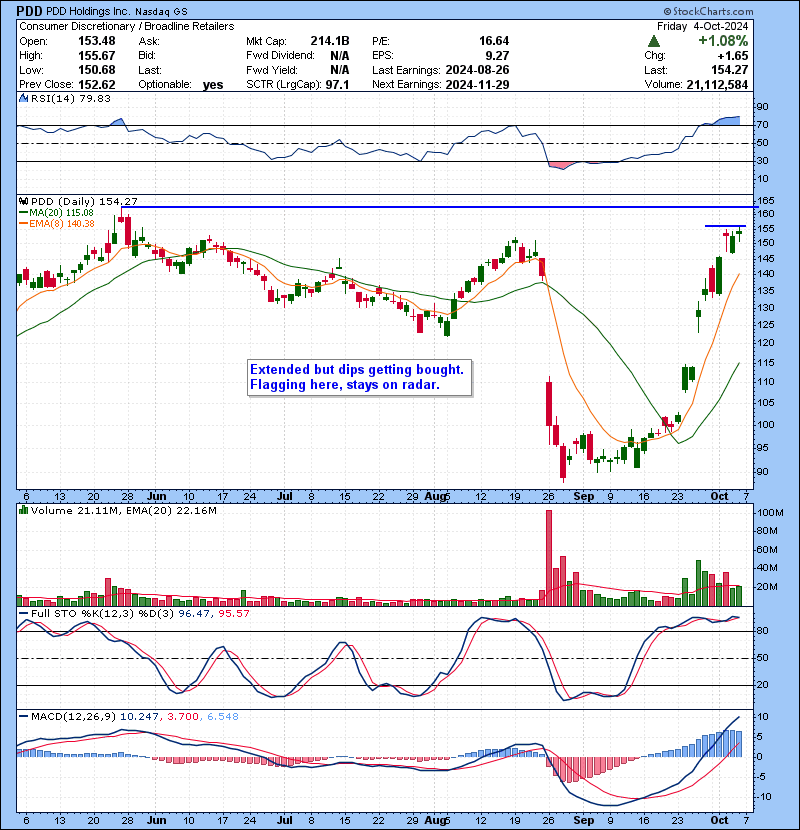Click the MACD histogram value 6.548
The image size is (800, 830).
click(x=223, y=717)
